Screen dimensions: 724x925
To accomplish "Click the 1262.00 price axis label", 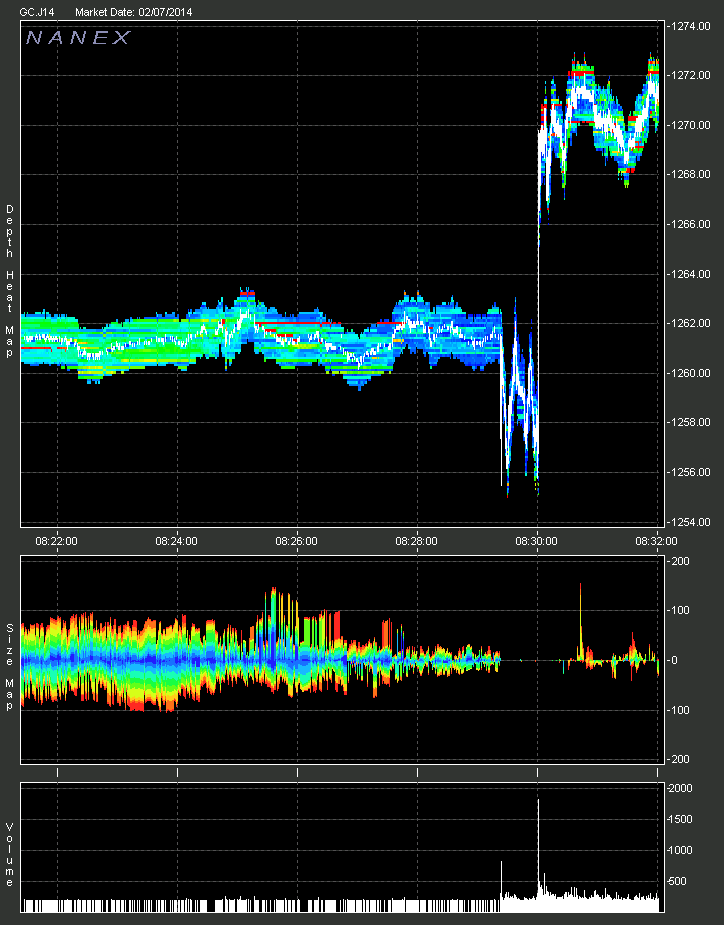I will [690, 323].
